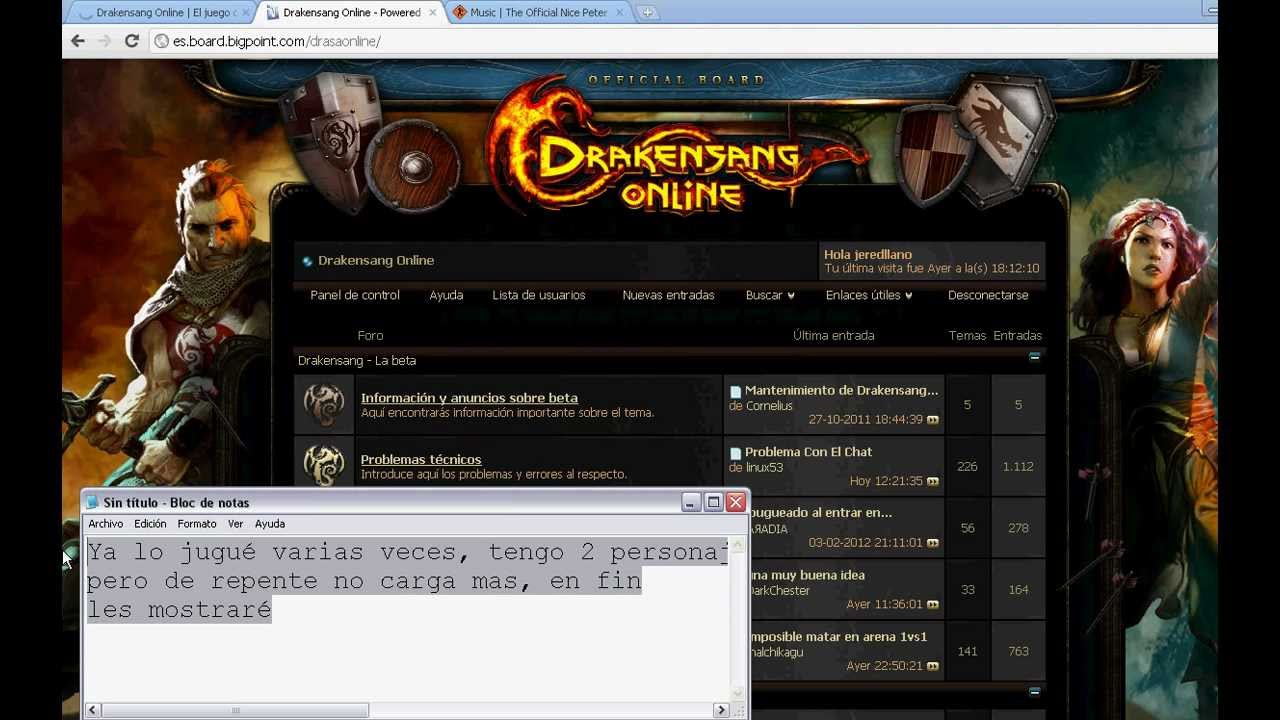Open the 'Mantenimiento de Drakensang...' thread

tap(842, 391)
